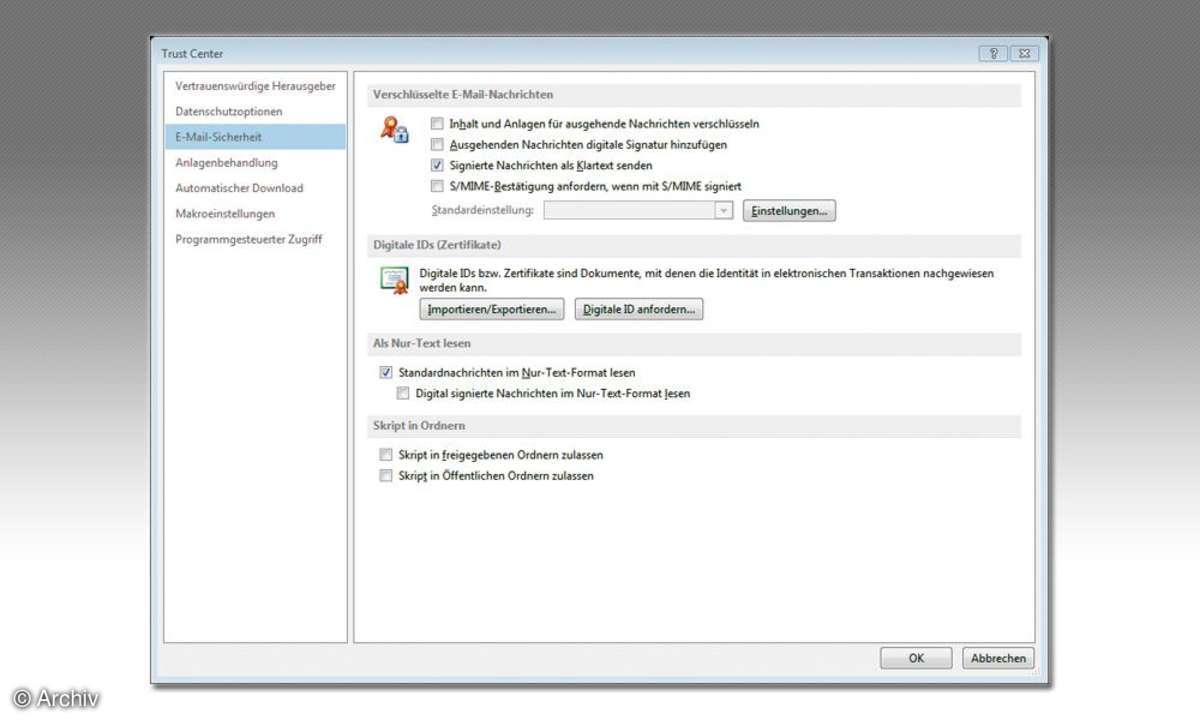Click the Trust Center title text

tap(193, 54)
